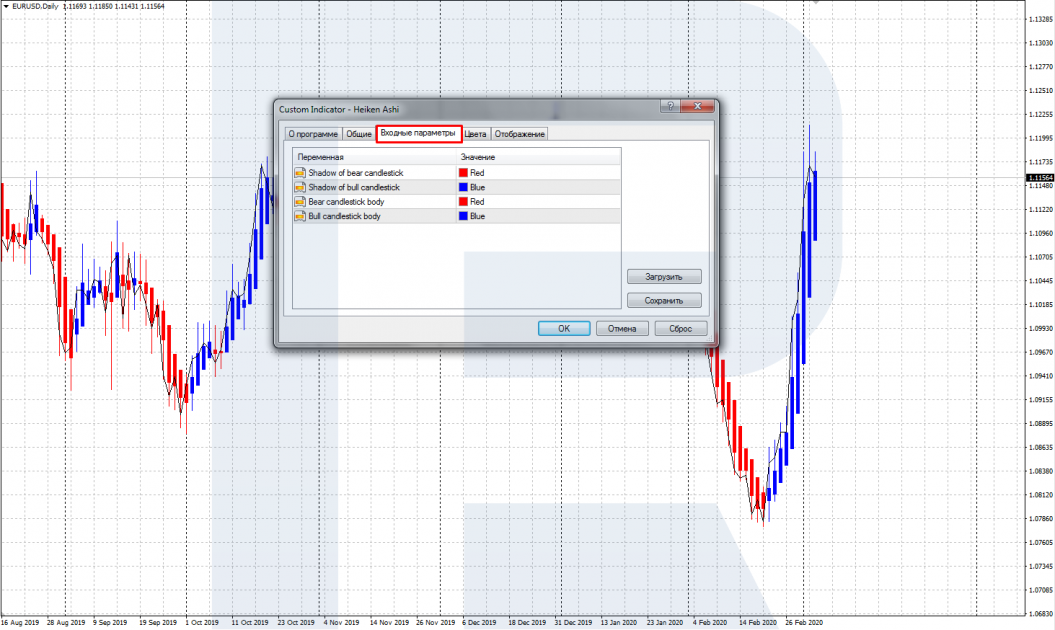
Task: Click the 1.07860 price axis label
Action: (x=1040, y=518)
